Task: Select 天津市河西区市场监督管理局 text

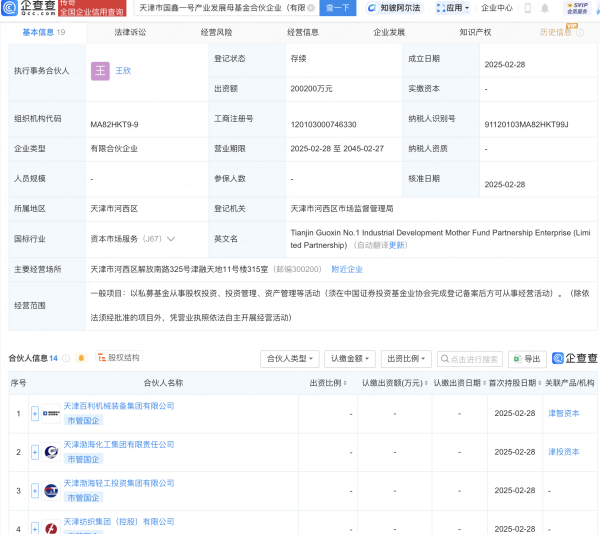Action: (342, 209)
